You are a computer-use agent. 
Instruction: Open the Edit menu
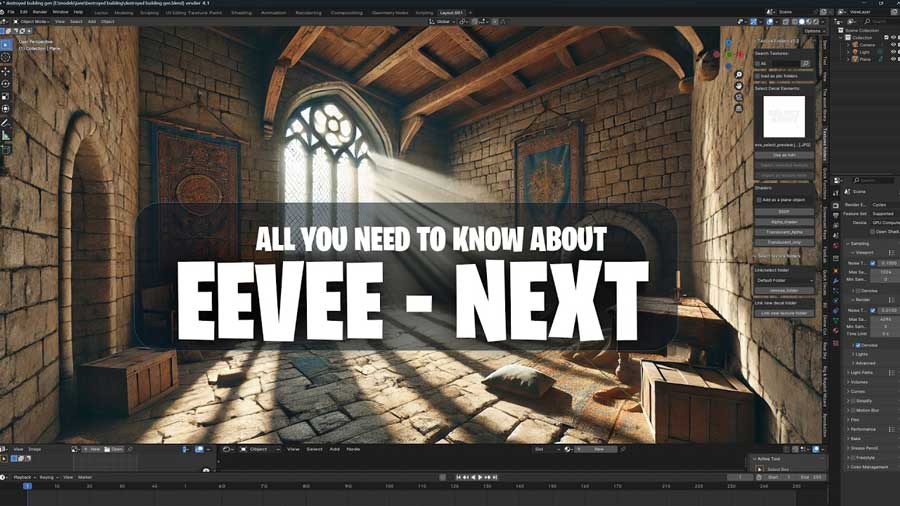click(23, 12)
